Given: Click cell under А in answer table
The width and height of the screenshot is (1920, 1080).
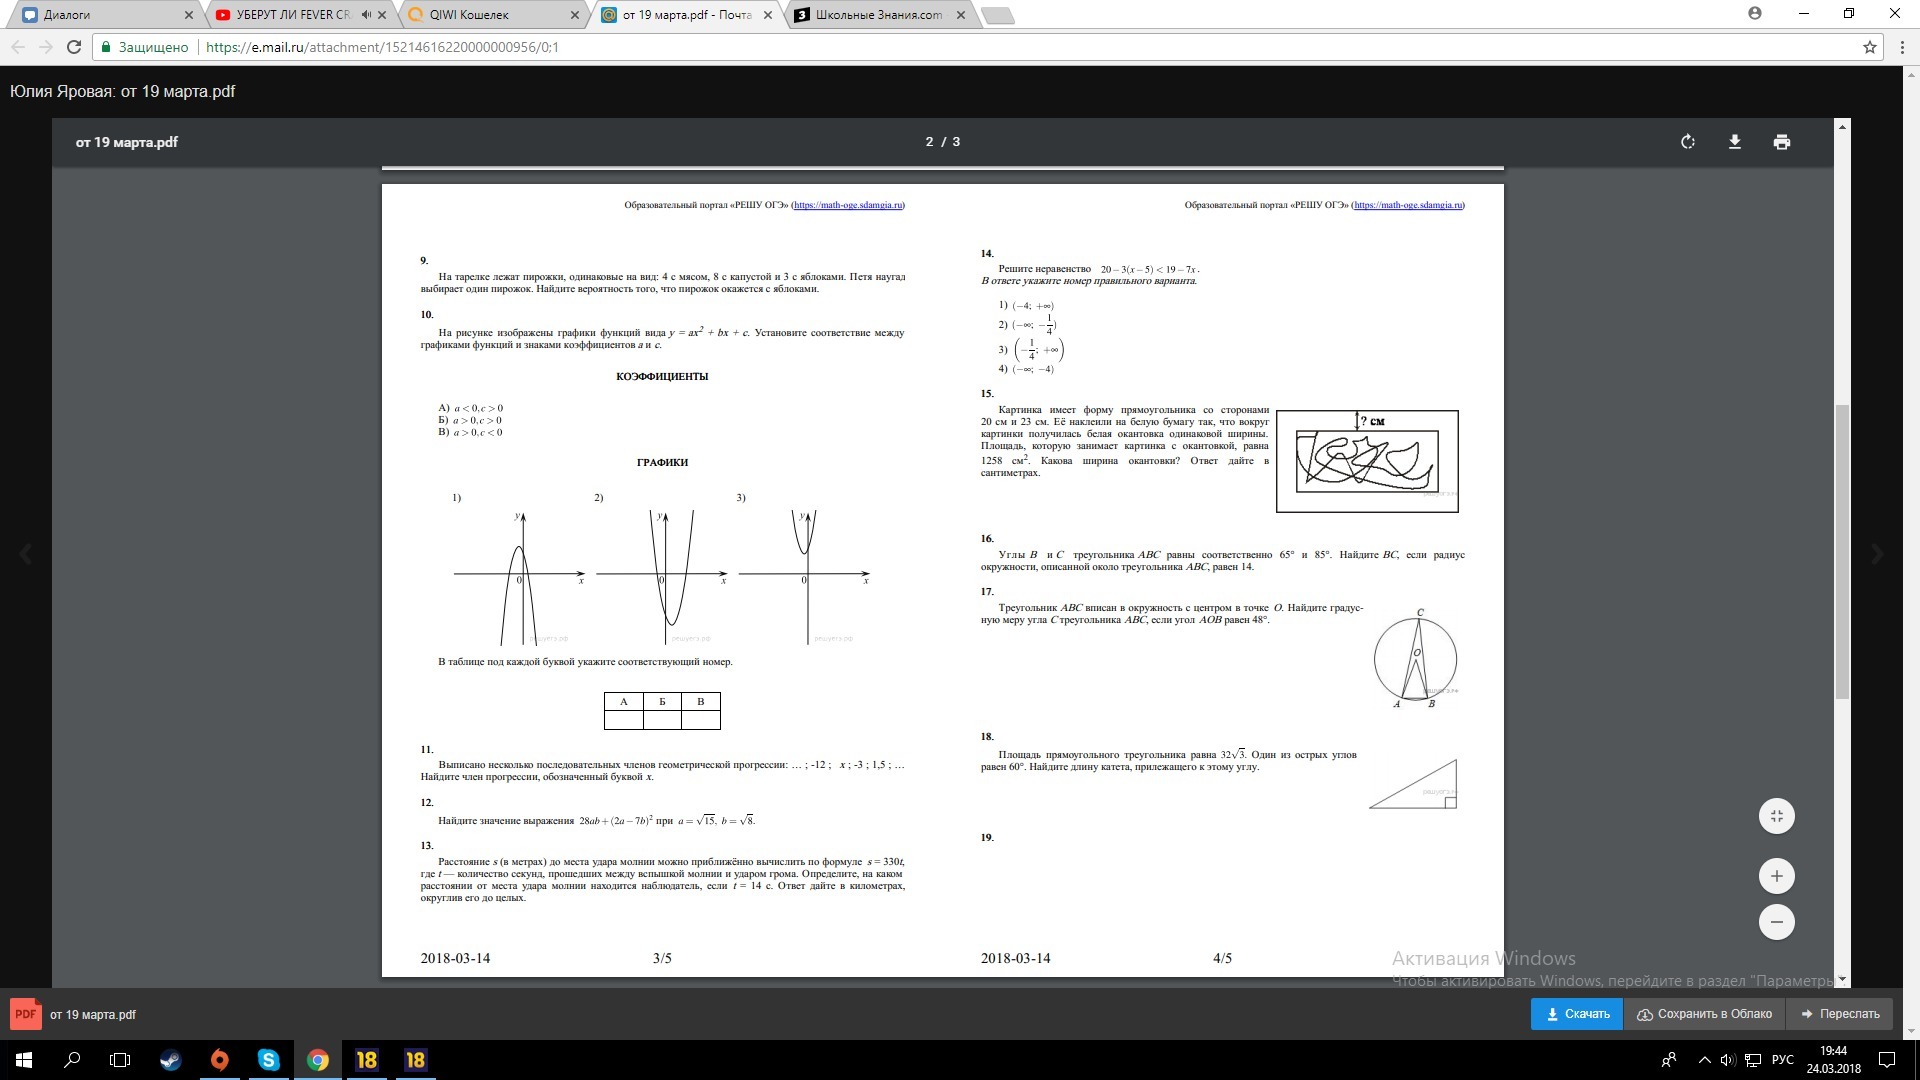Looking at the screenshot, I should [624, 720].
